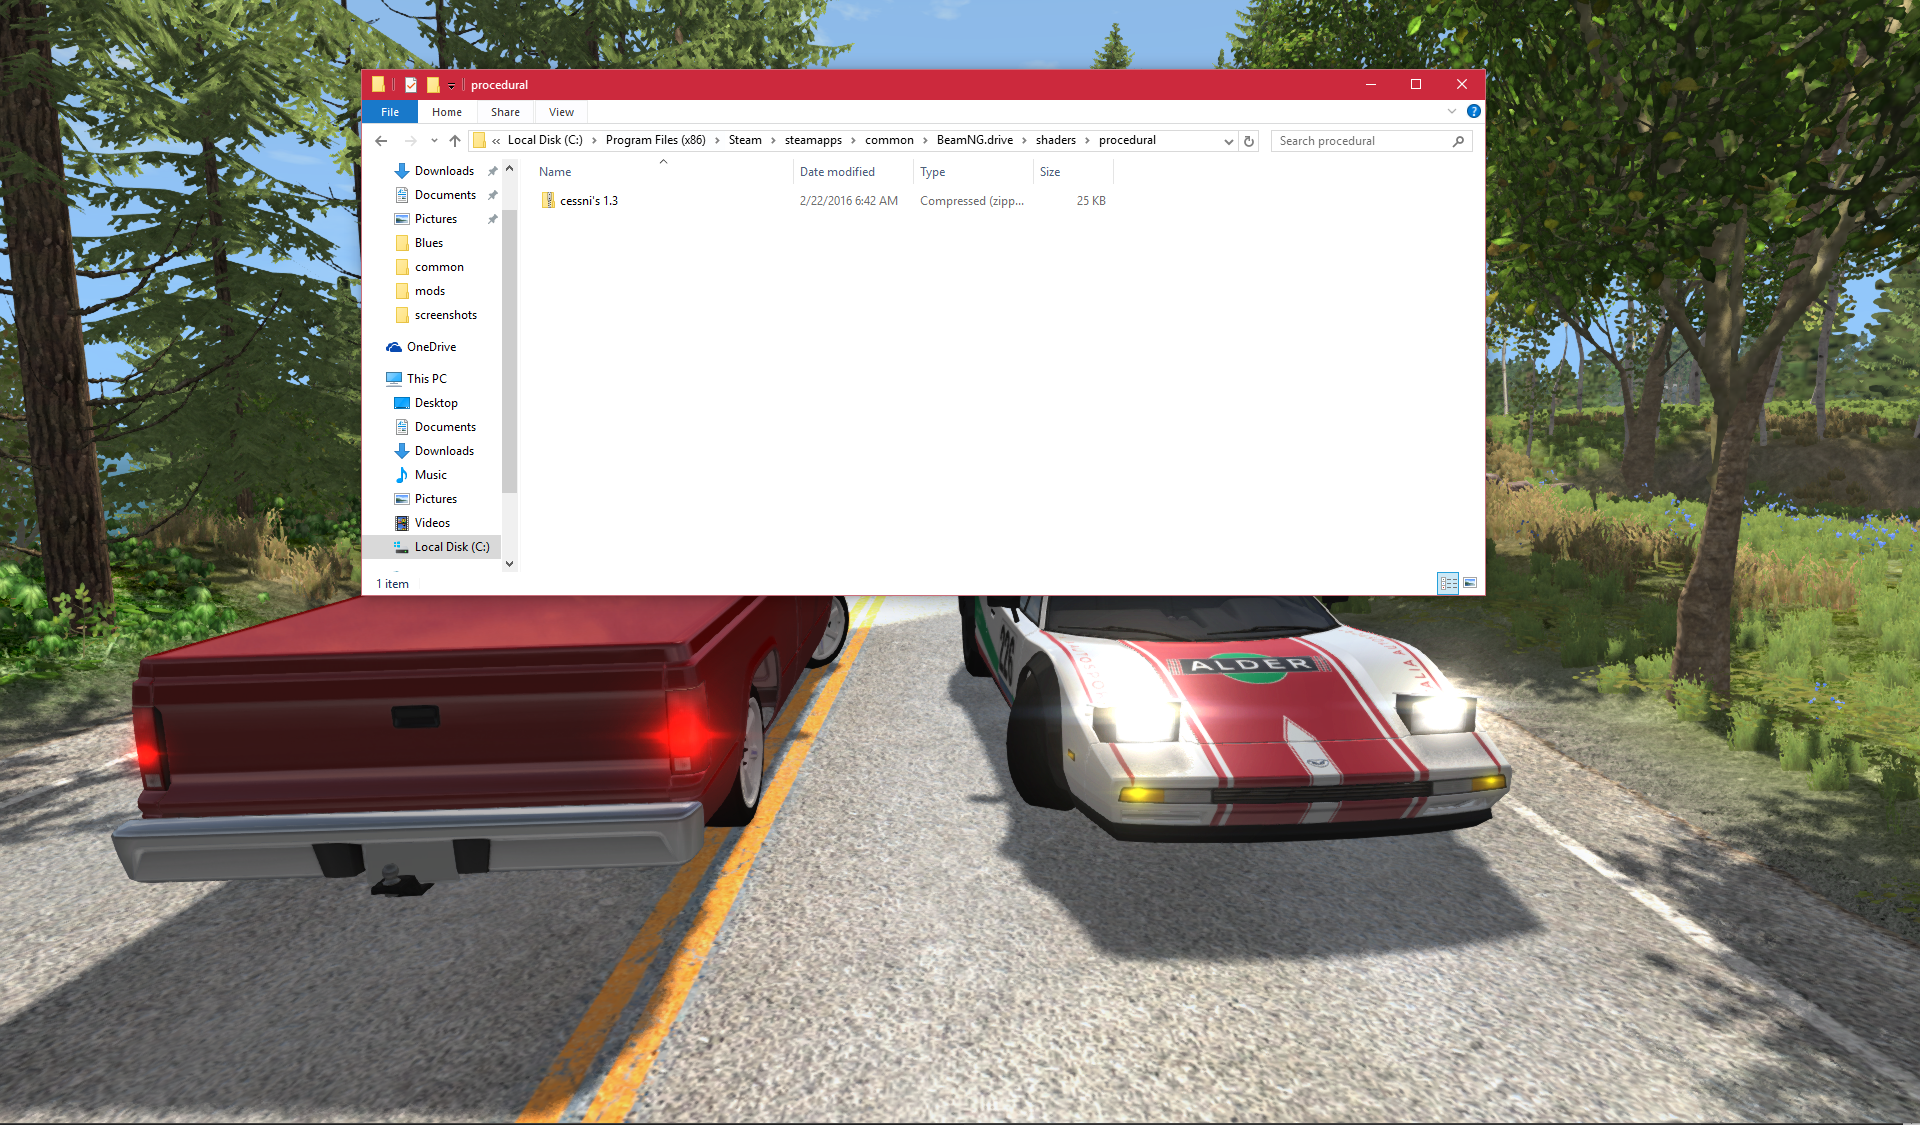This screenshot has width=1920, height=1125.
Task: Open pinned Downloads in Quick access
Action: tap(444, 171)
